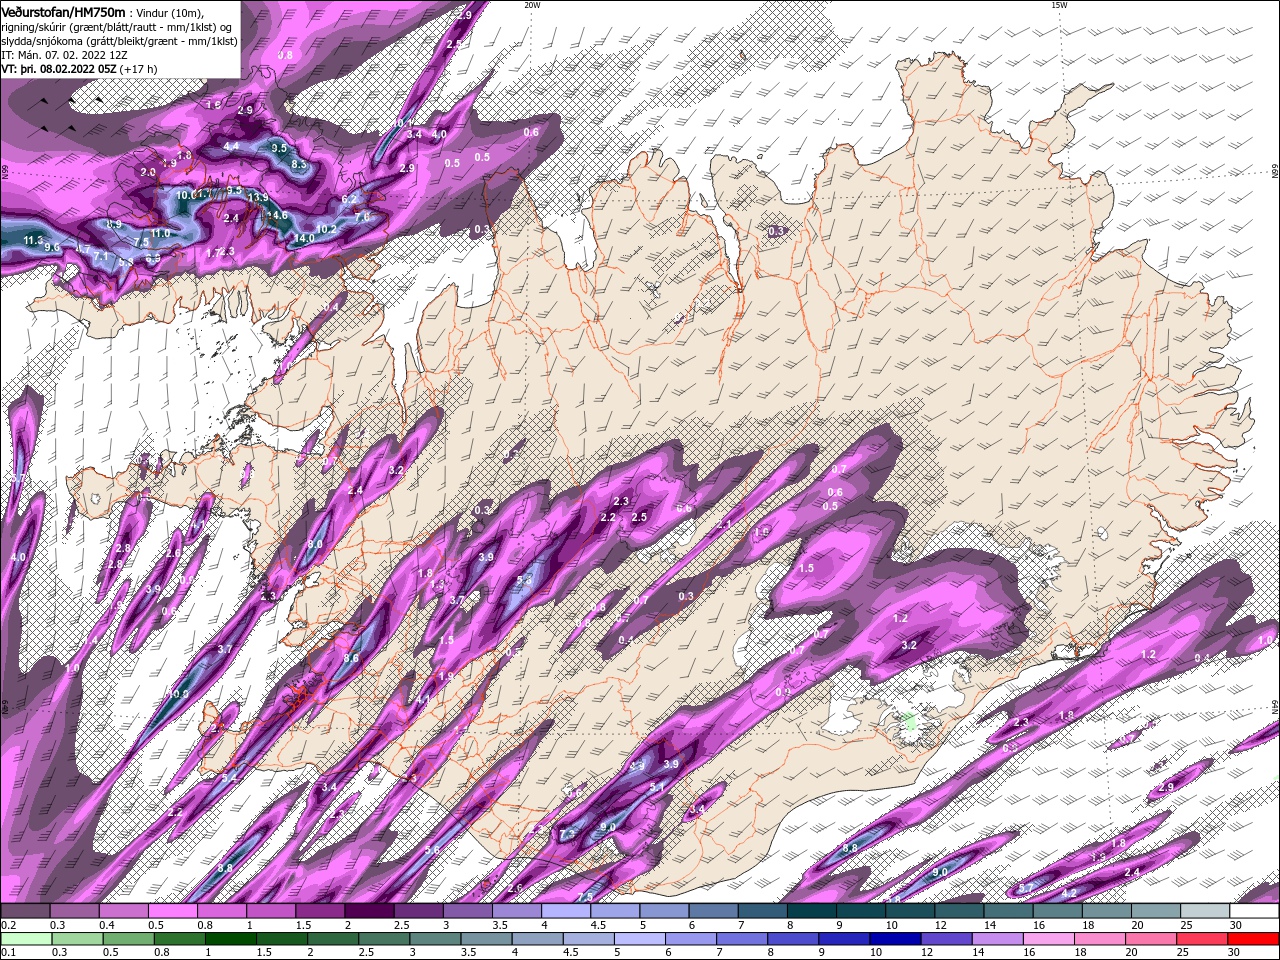
Task: Click the 4.4 precipitation value
Action: [231, 146]
